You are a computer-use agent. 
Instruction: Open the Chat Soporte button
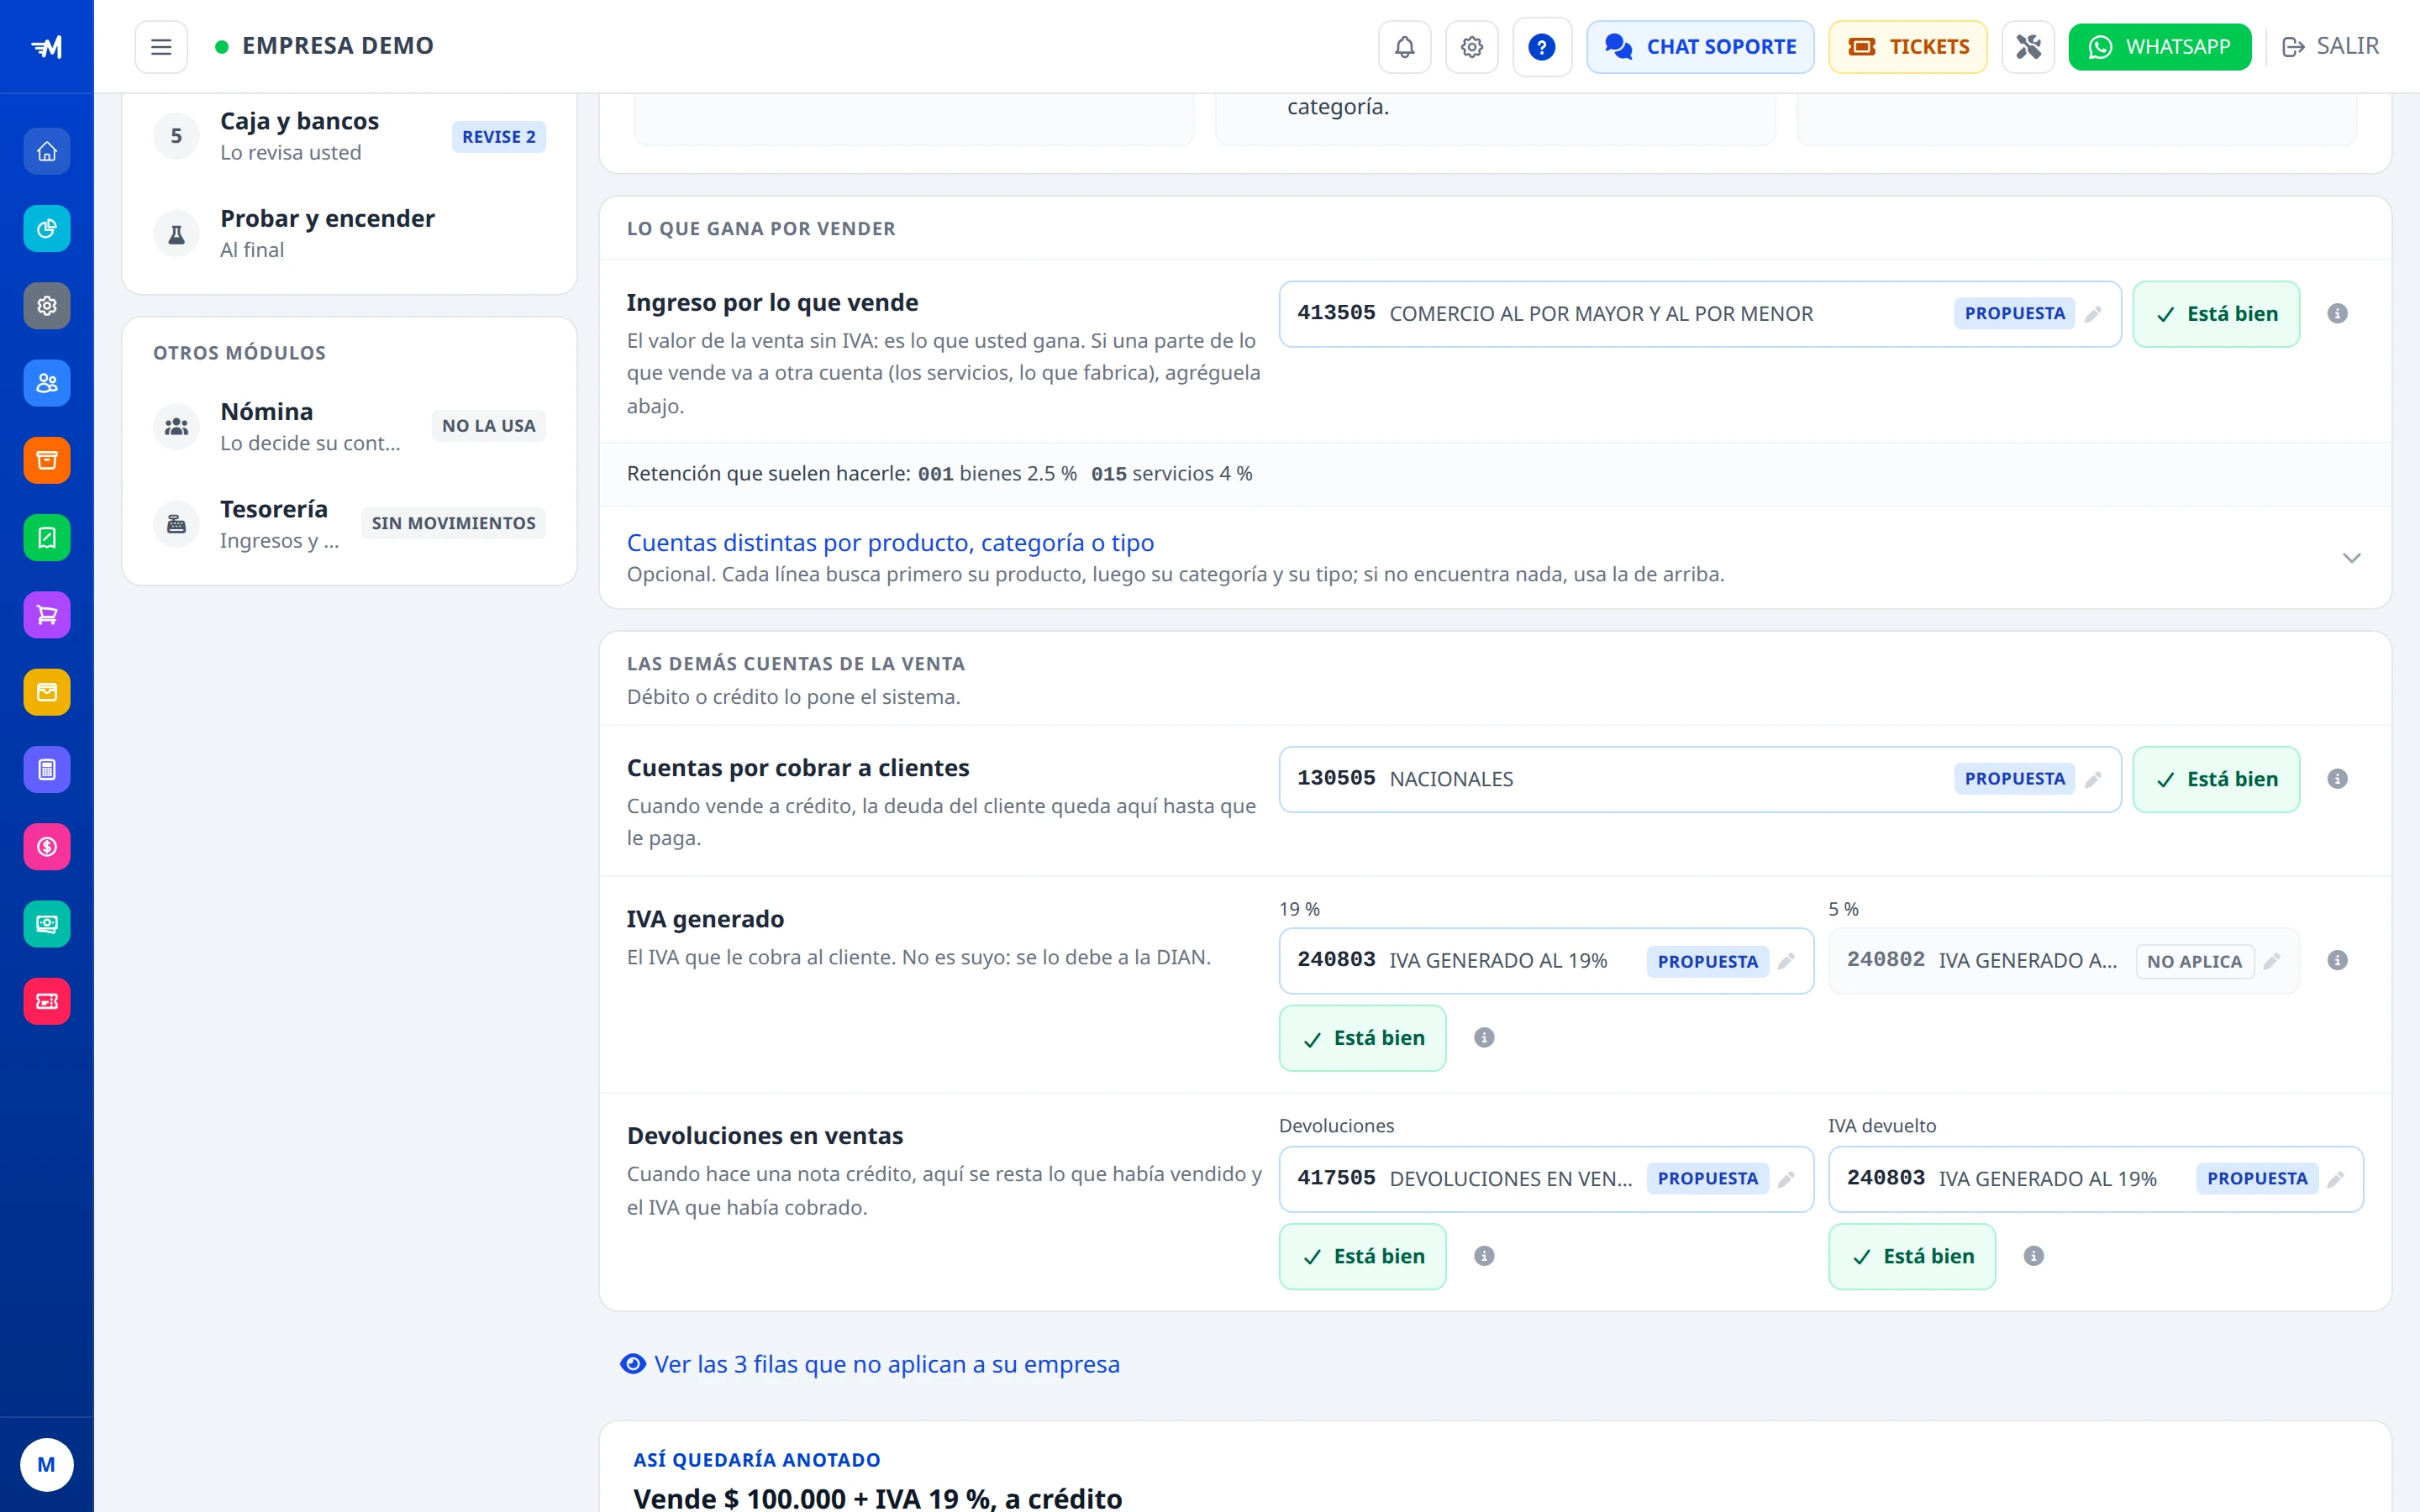click(x=1699, y=47)
